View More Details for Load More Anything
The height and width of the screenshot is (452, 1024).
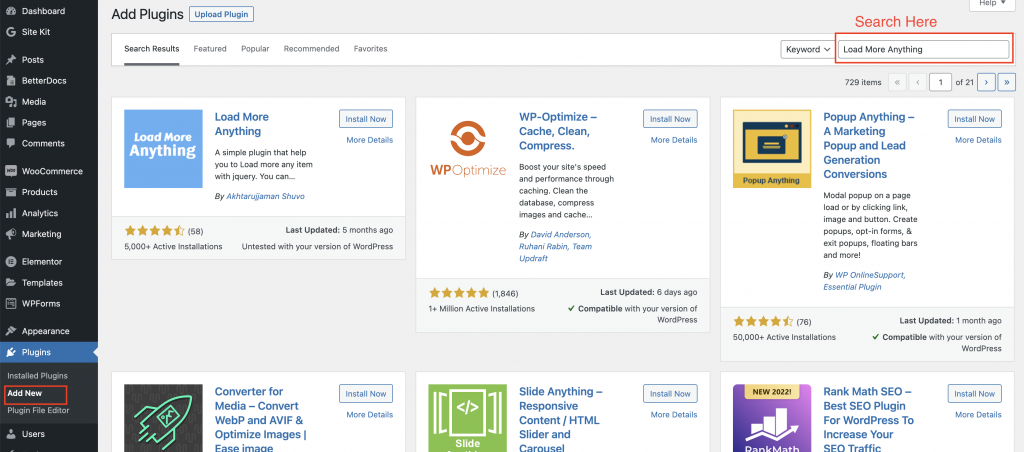[x=370, y=140]
